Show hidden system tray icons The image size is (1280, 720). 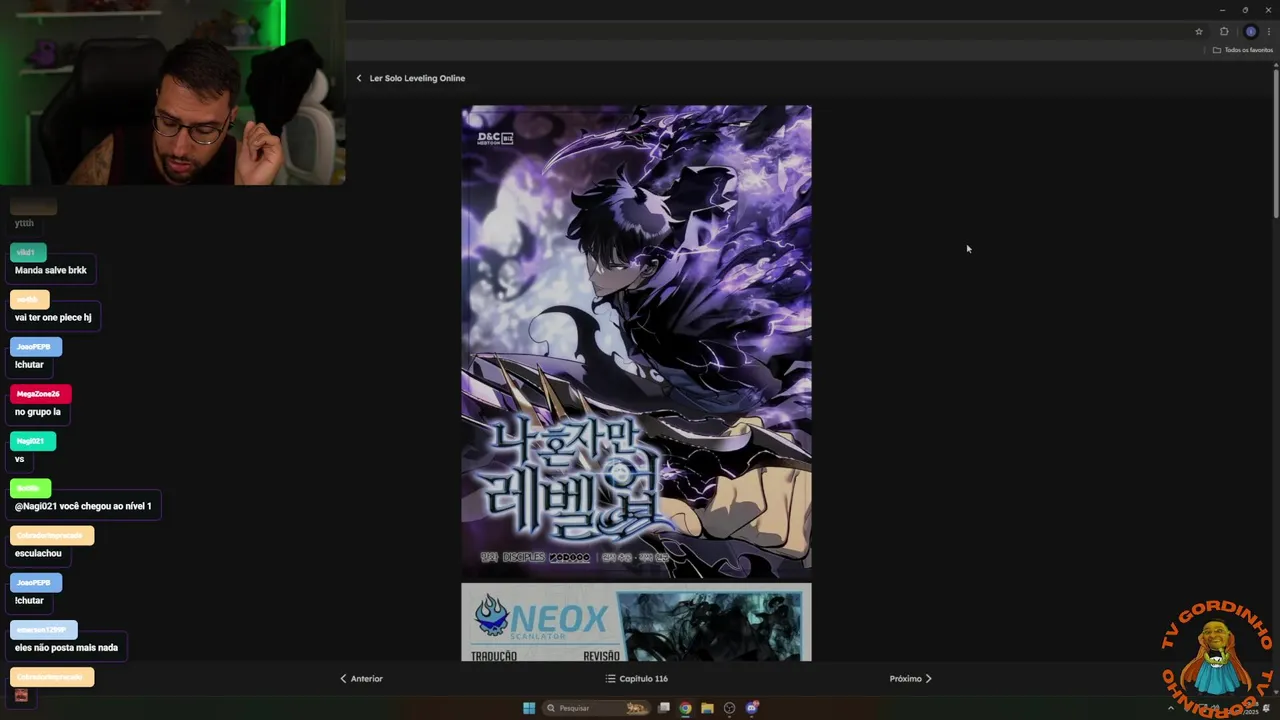[x=1171, y=708]
